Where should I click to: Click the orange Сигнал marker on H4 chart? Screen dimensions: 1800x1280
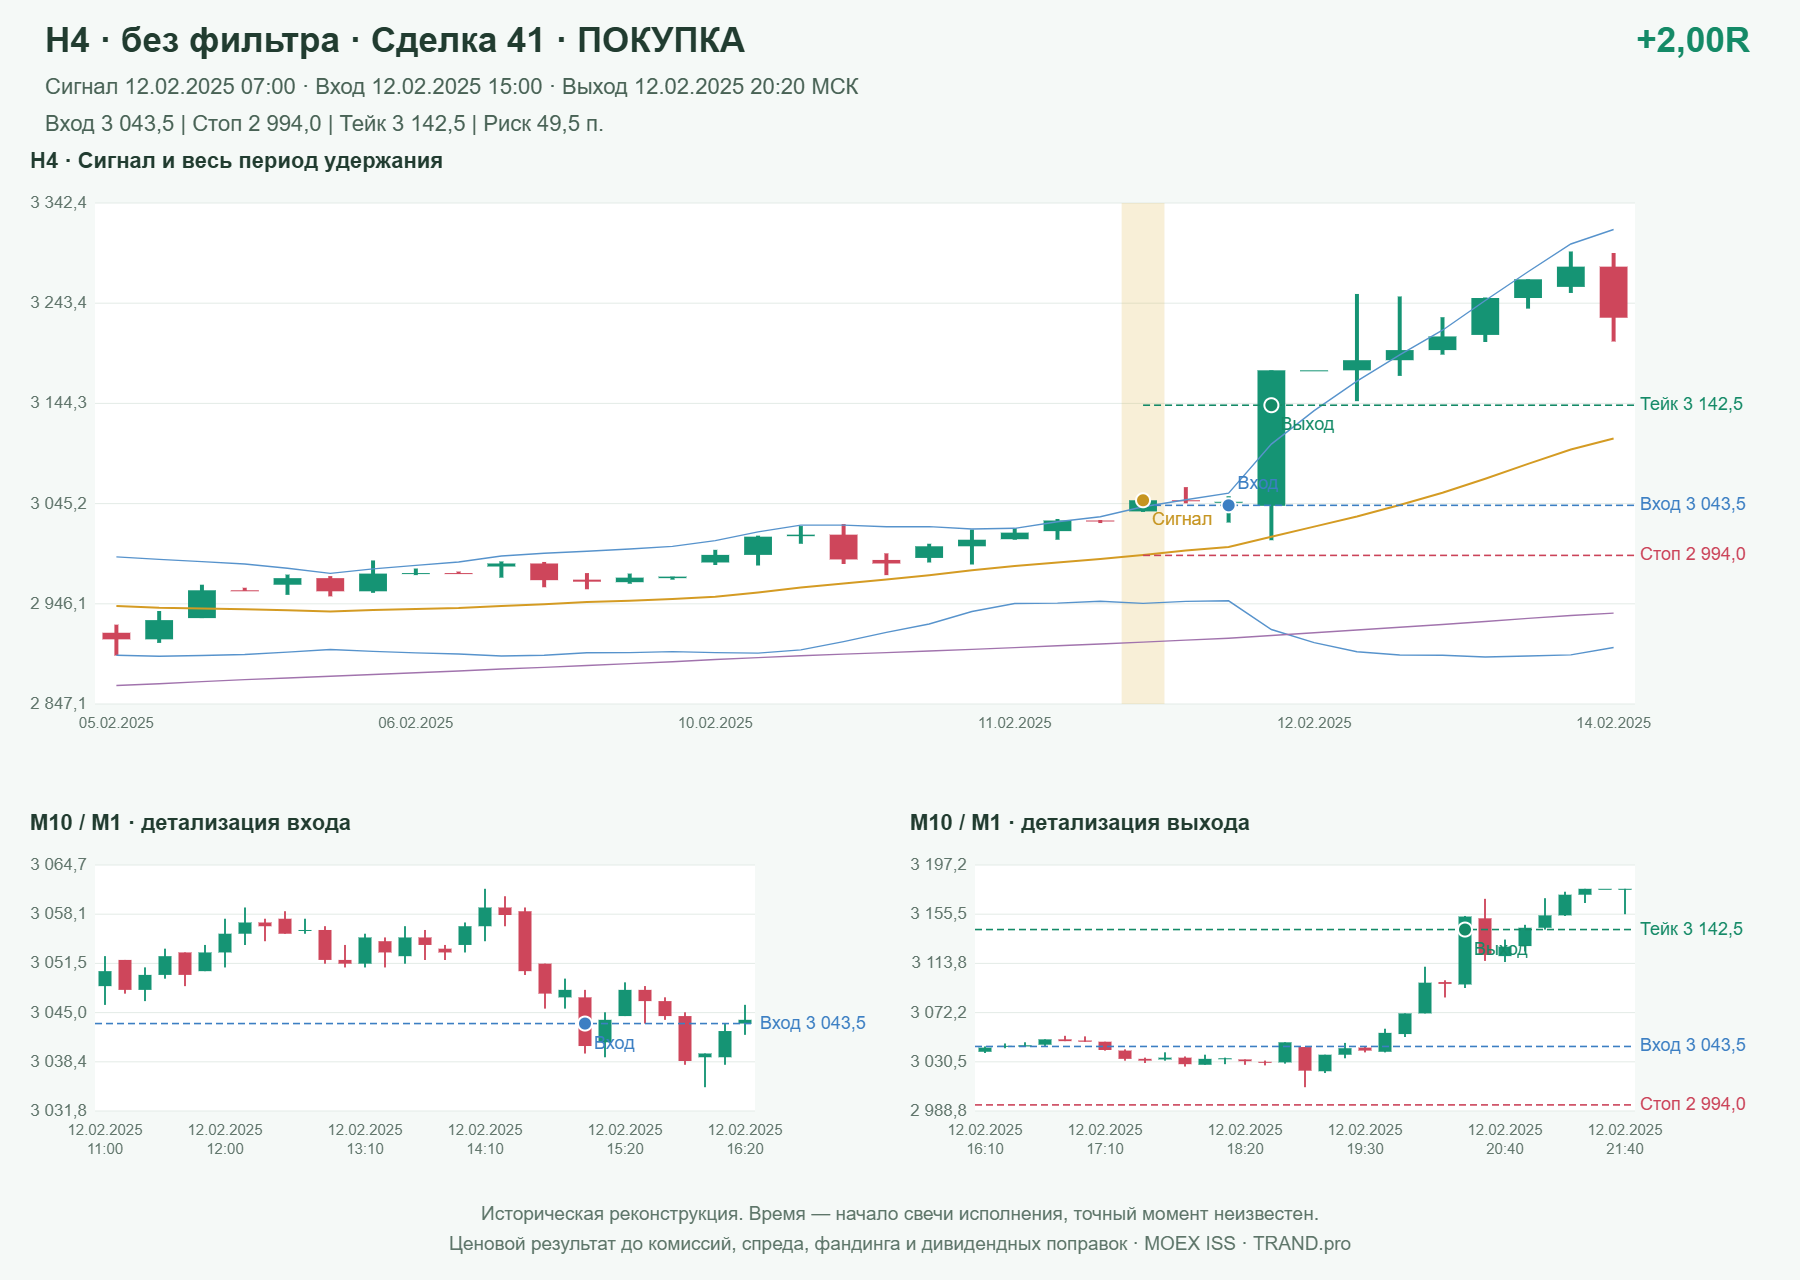tap(1143, 500)
